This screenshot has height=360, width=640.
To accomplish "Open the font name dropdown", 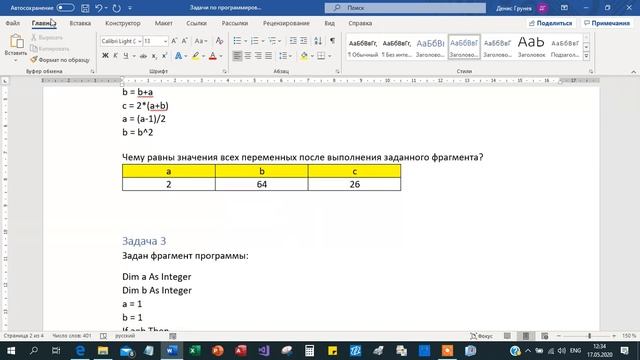I will pos(139,41).
